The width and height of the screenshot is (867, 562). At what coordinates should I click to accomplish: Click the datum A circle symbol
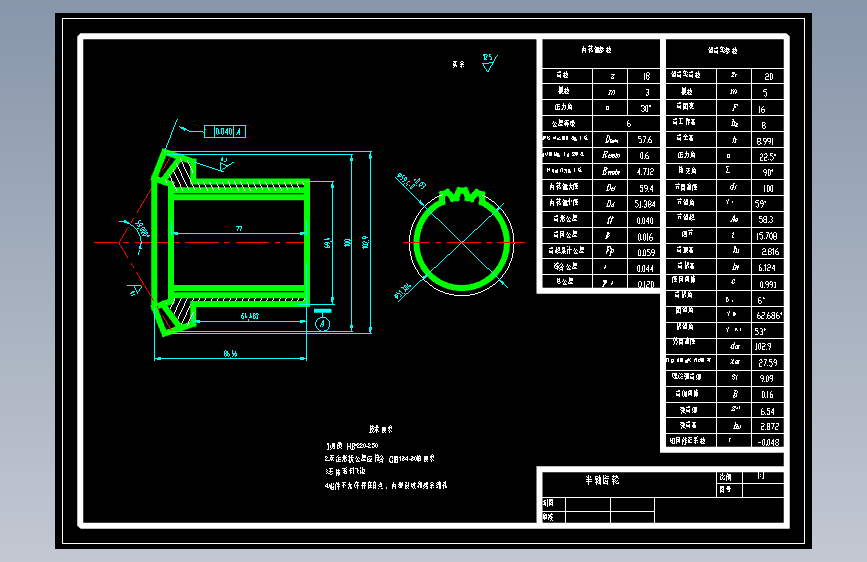(x=322, y=324)
